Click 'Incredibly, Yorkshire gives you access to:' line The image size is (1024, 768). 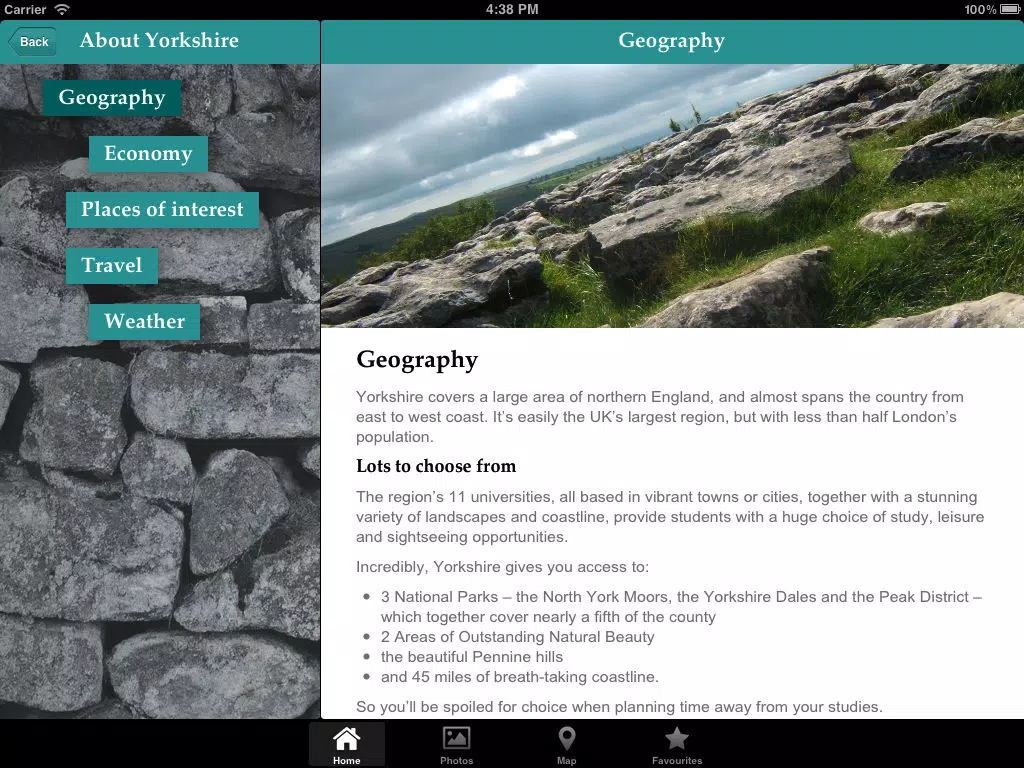[x=502, y=567]
